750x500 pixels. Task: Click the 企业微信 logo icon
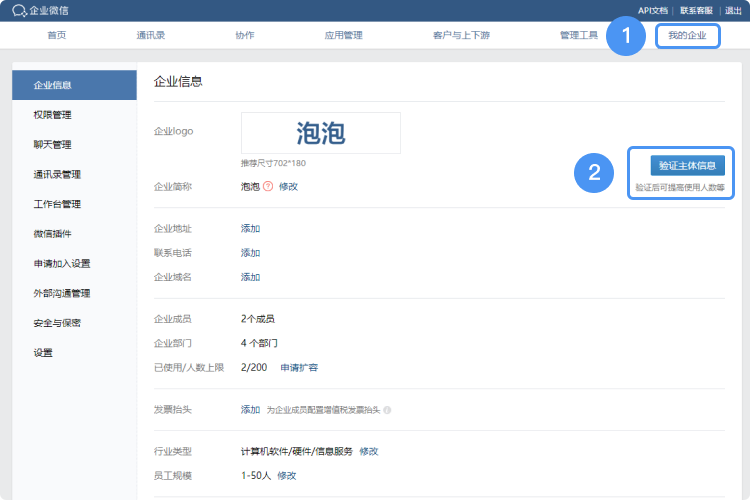19,10
